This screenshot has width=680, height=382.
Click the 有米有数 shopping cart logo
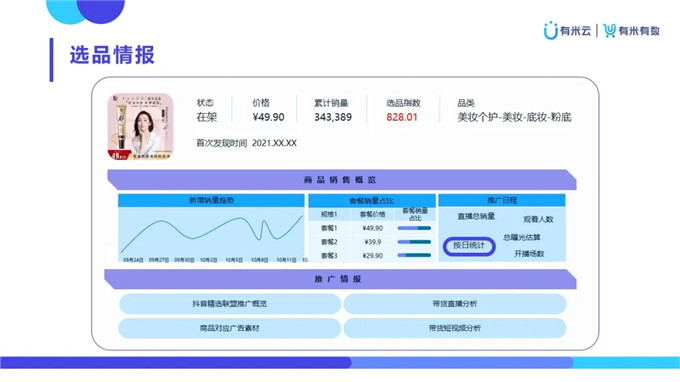[609, 30]
